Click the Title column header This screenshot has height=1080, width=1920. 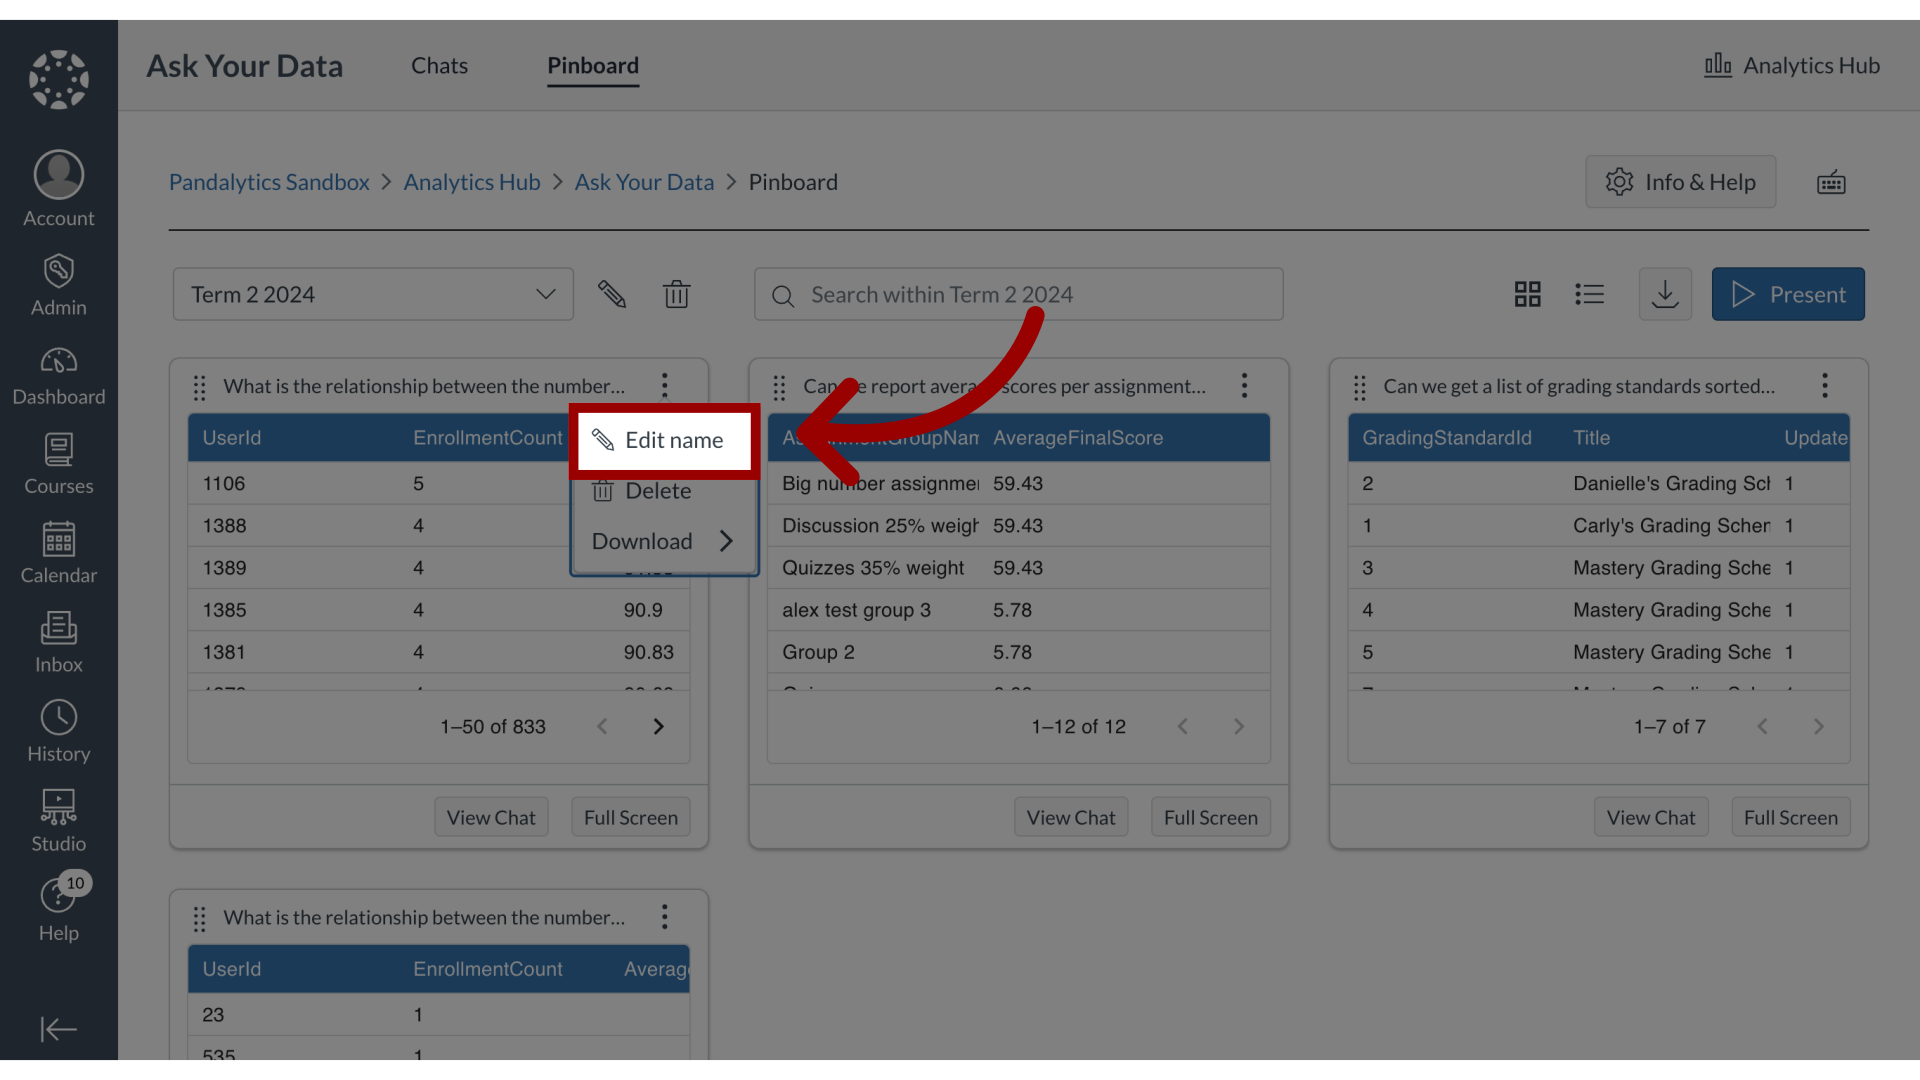pos(1592,438)
